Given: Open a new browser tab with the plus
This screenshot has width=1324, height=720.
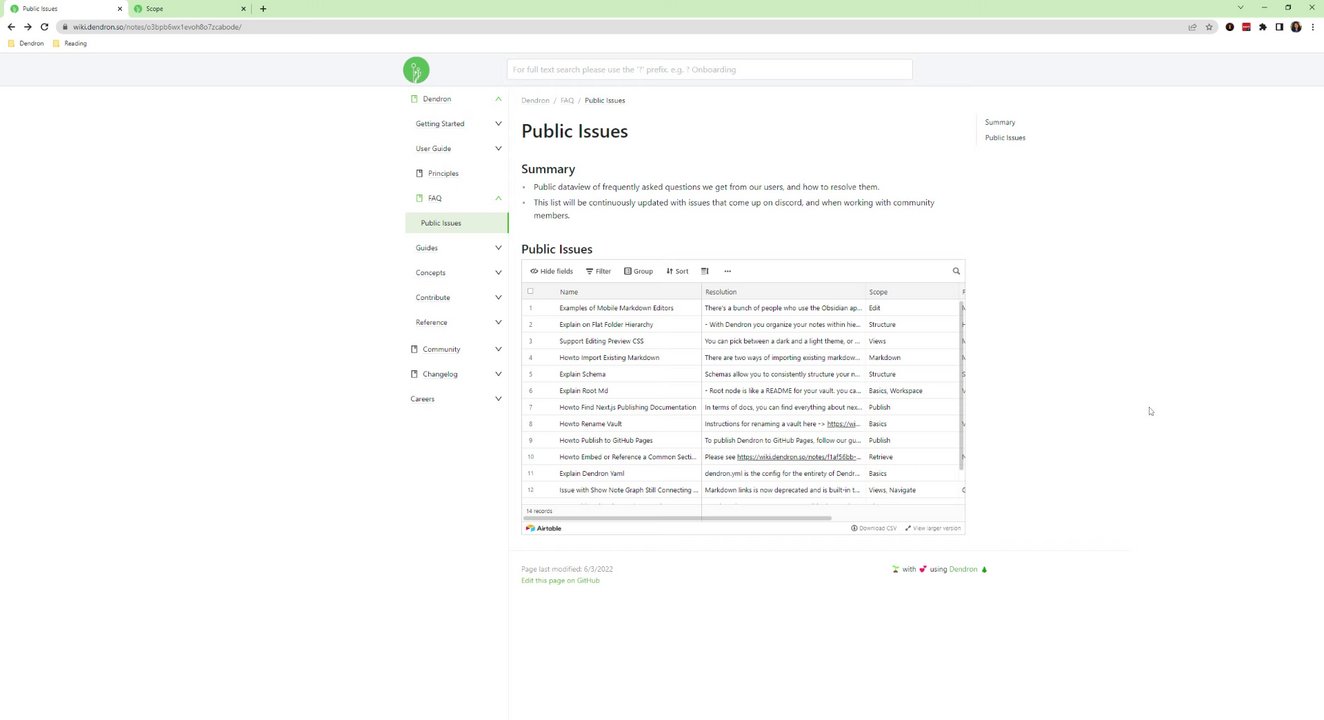Looking at the screenshot, I should [x=263, y=8].
